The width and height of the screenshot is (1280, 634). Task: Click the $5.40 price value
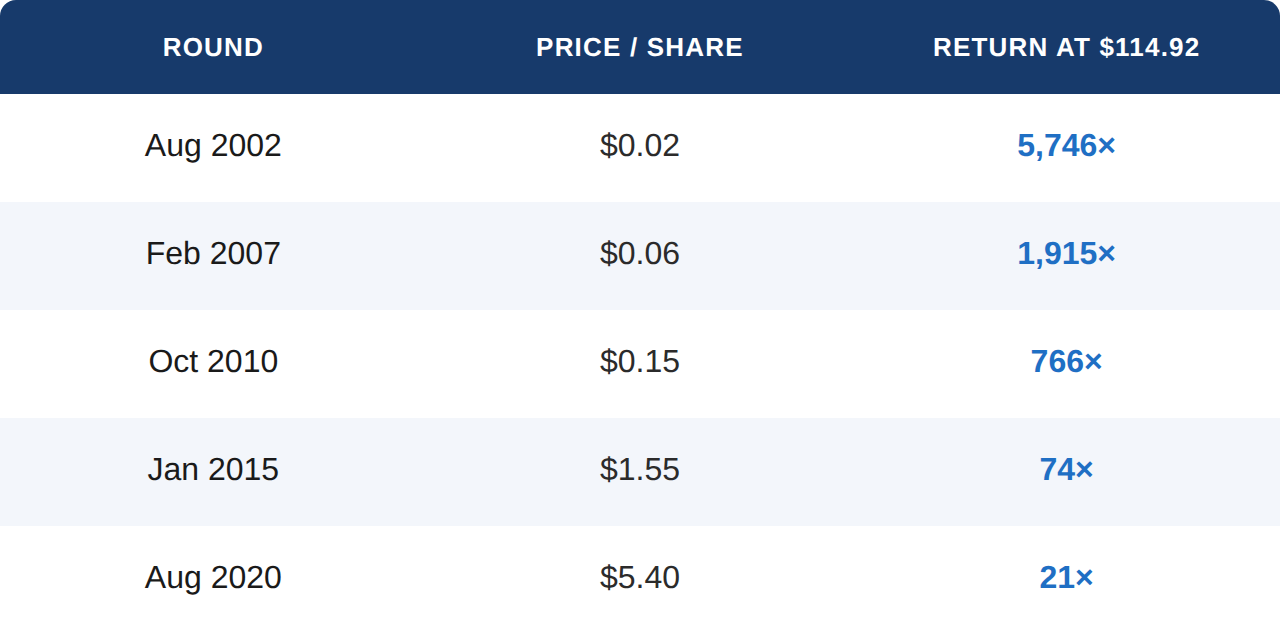[640, 578]
